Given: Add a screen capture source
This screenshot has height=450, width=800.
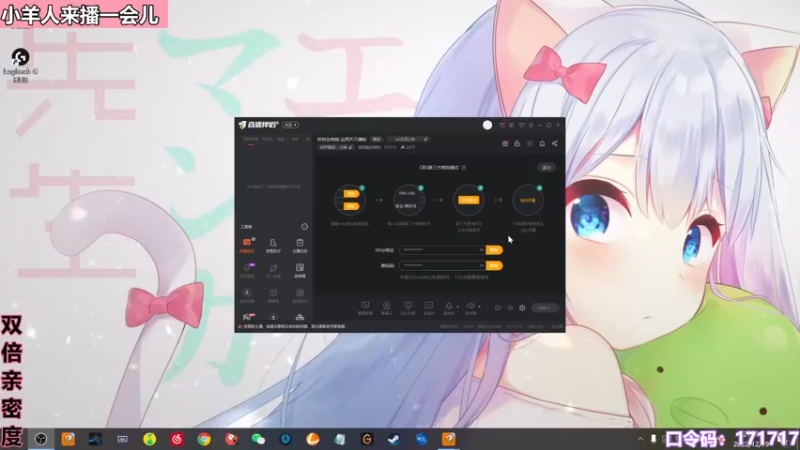Looking at the screenshot, I should click(365, 308).
